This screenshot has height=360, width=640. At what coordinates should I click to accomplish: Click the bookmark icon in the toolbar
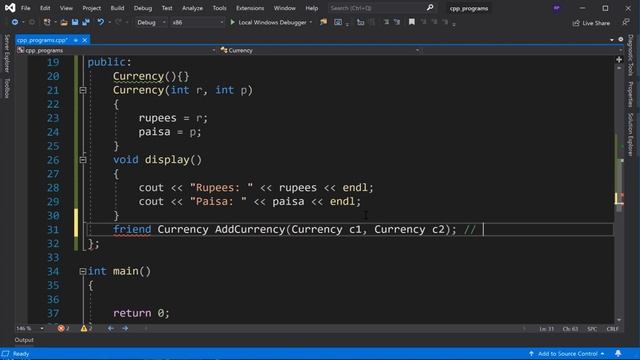[x=411, y=22]
